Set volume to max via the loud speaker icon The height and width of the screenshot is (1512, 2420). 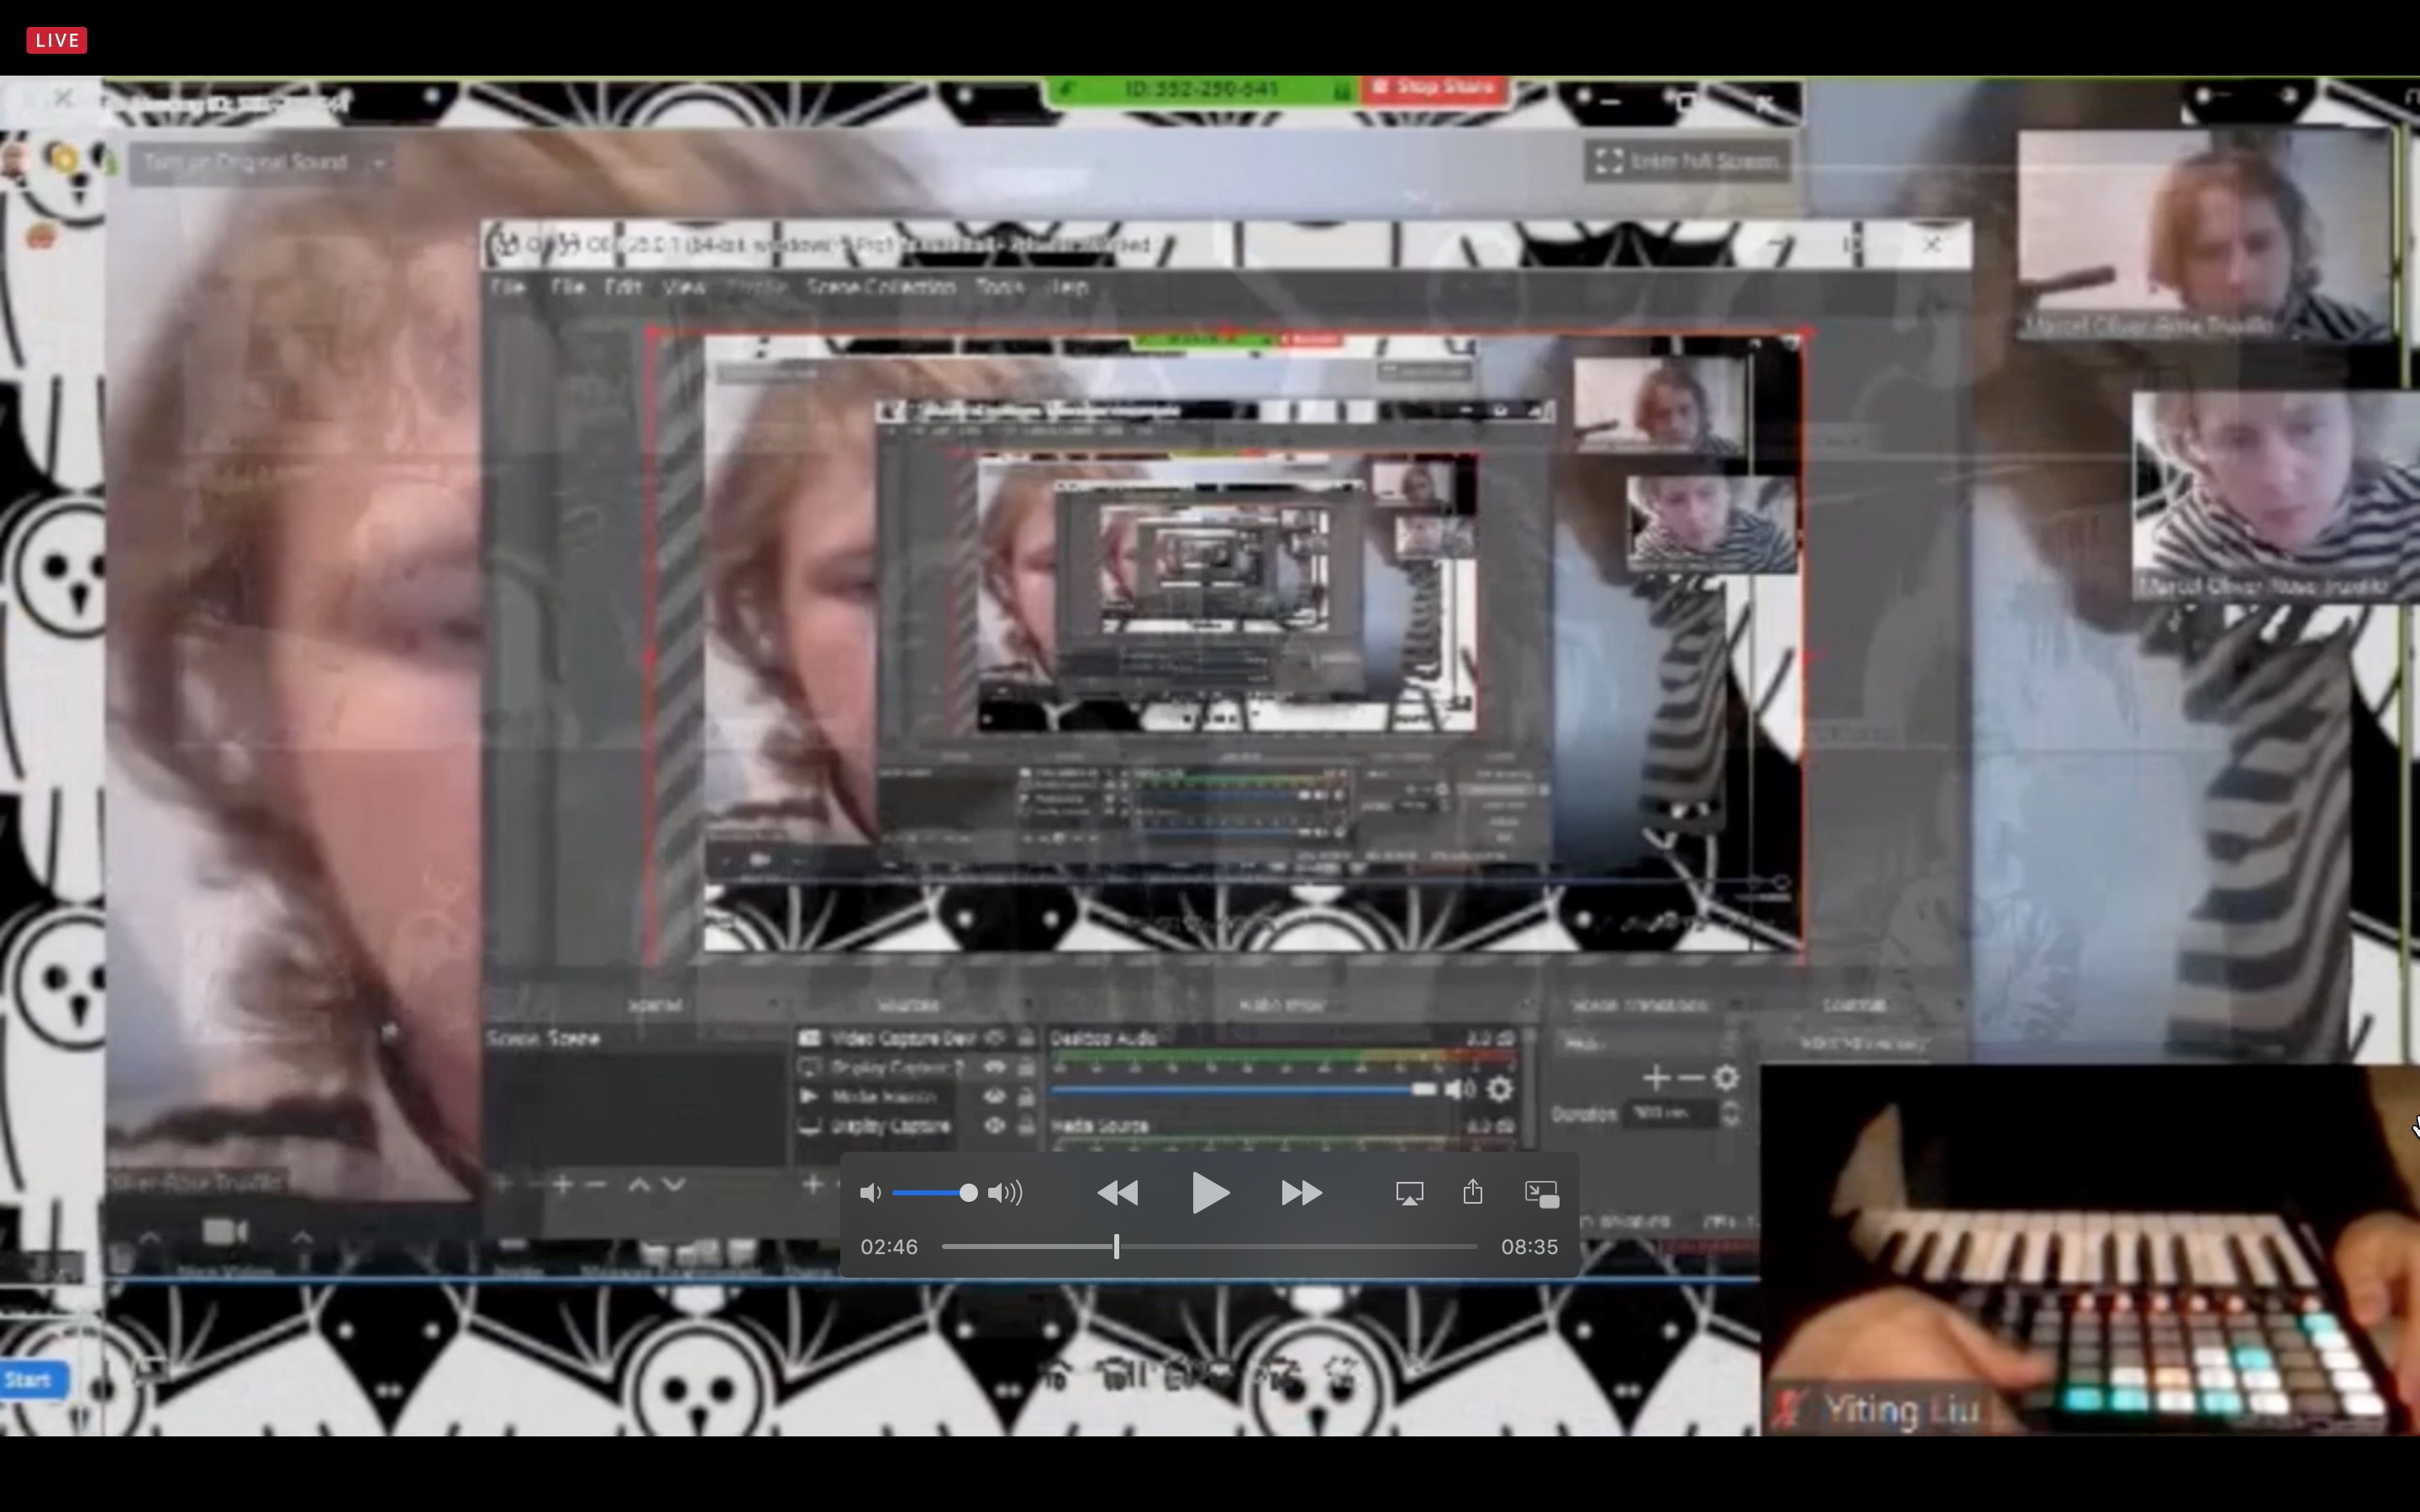pos(1005,1193)
